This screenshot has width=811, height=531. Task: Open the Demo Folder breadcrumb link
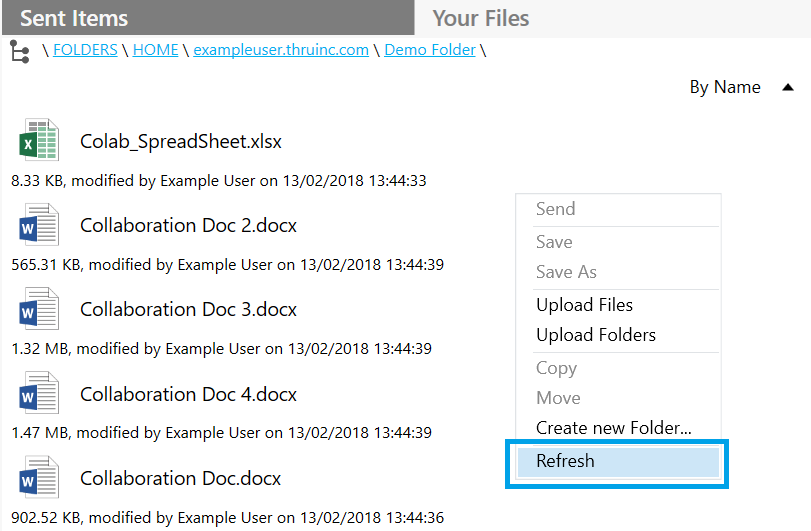[x=430, y=50]
